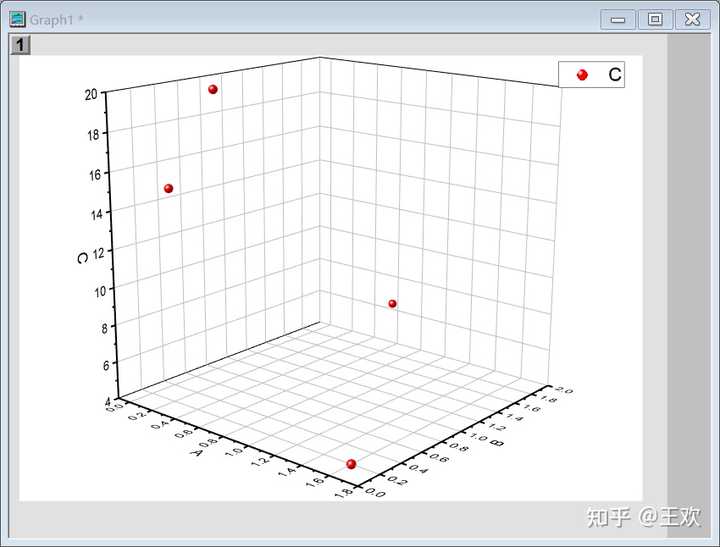This screenshot has height=547, width=720.
Task: Click the C axis tick label 8
Action: tap(105, 328)
